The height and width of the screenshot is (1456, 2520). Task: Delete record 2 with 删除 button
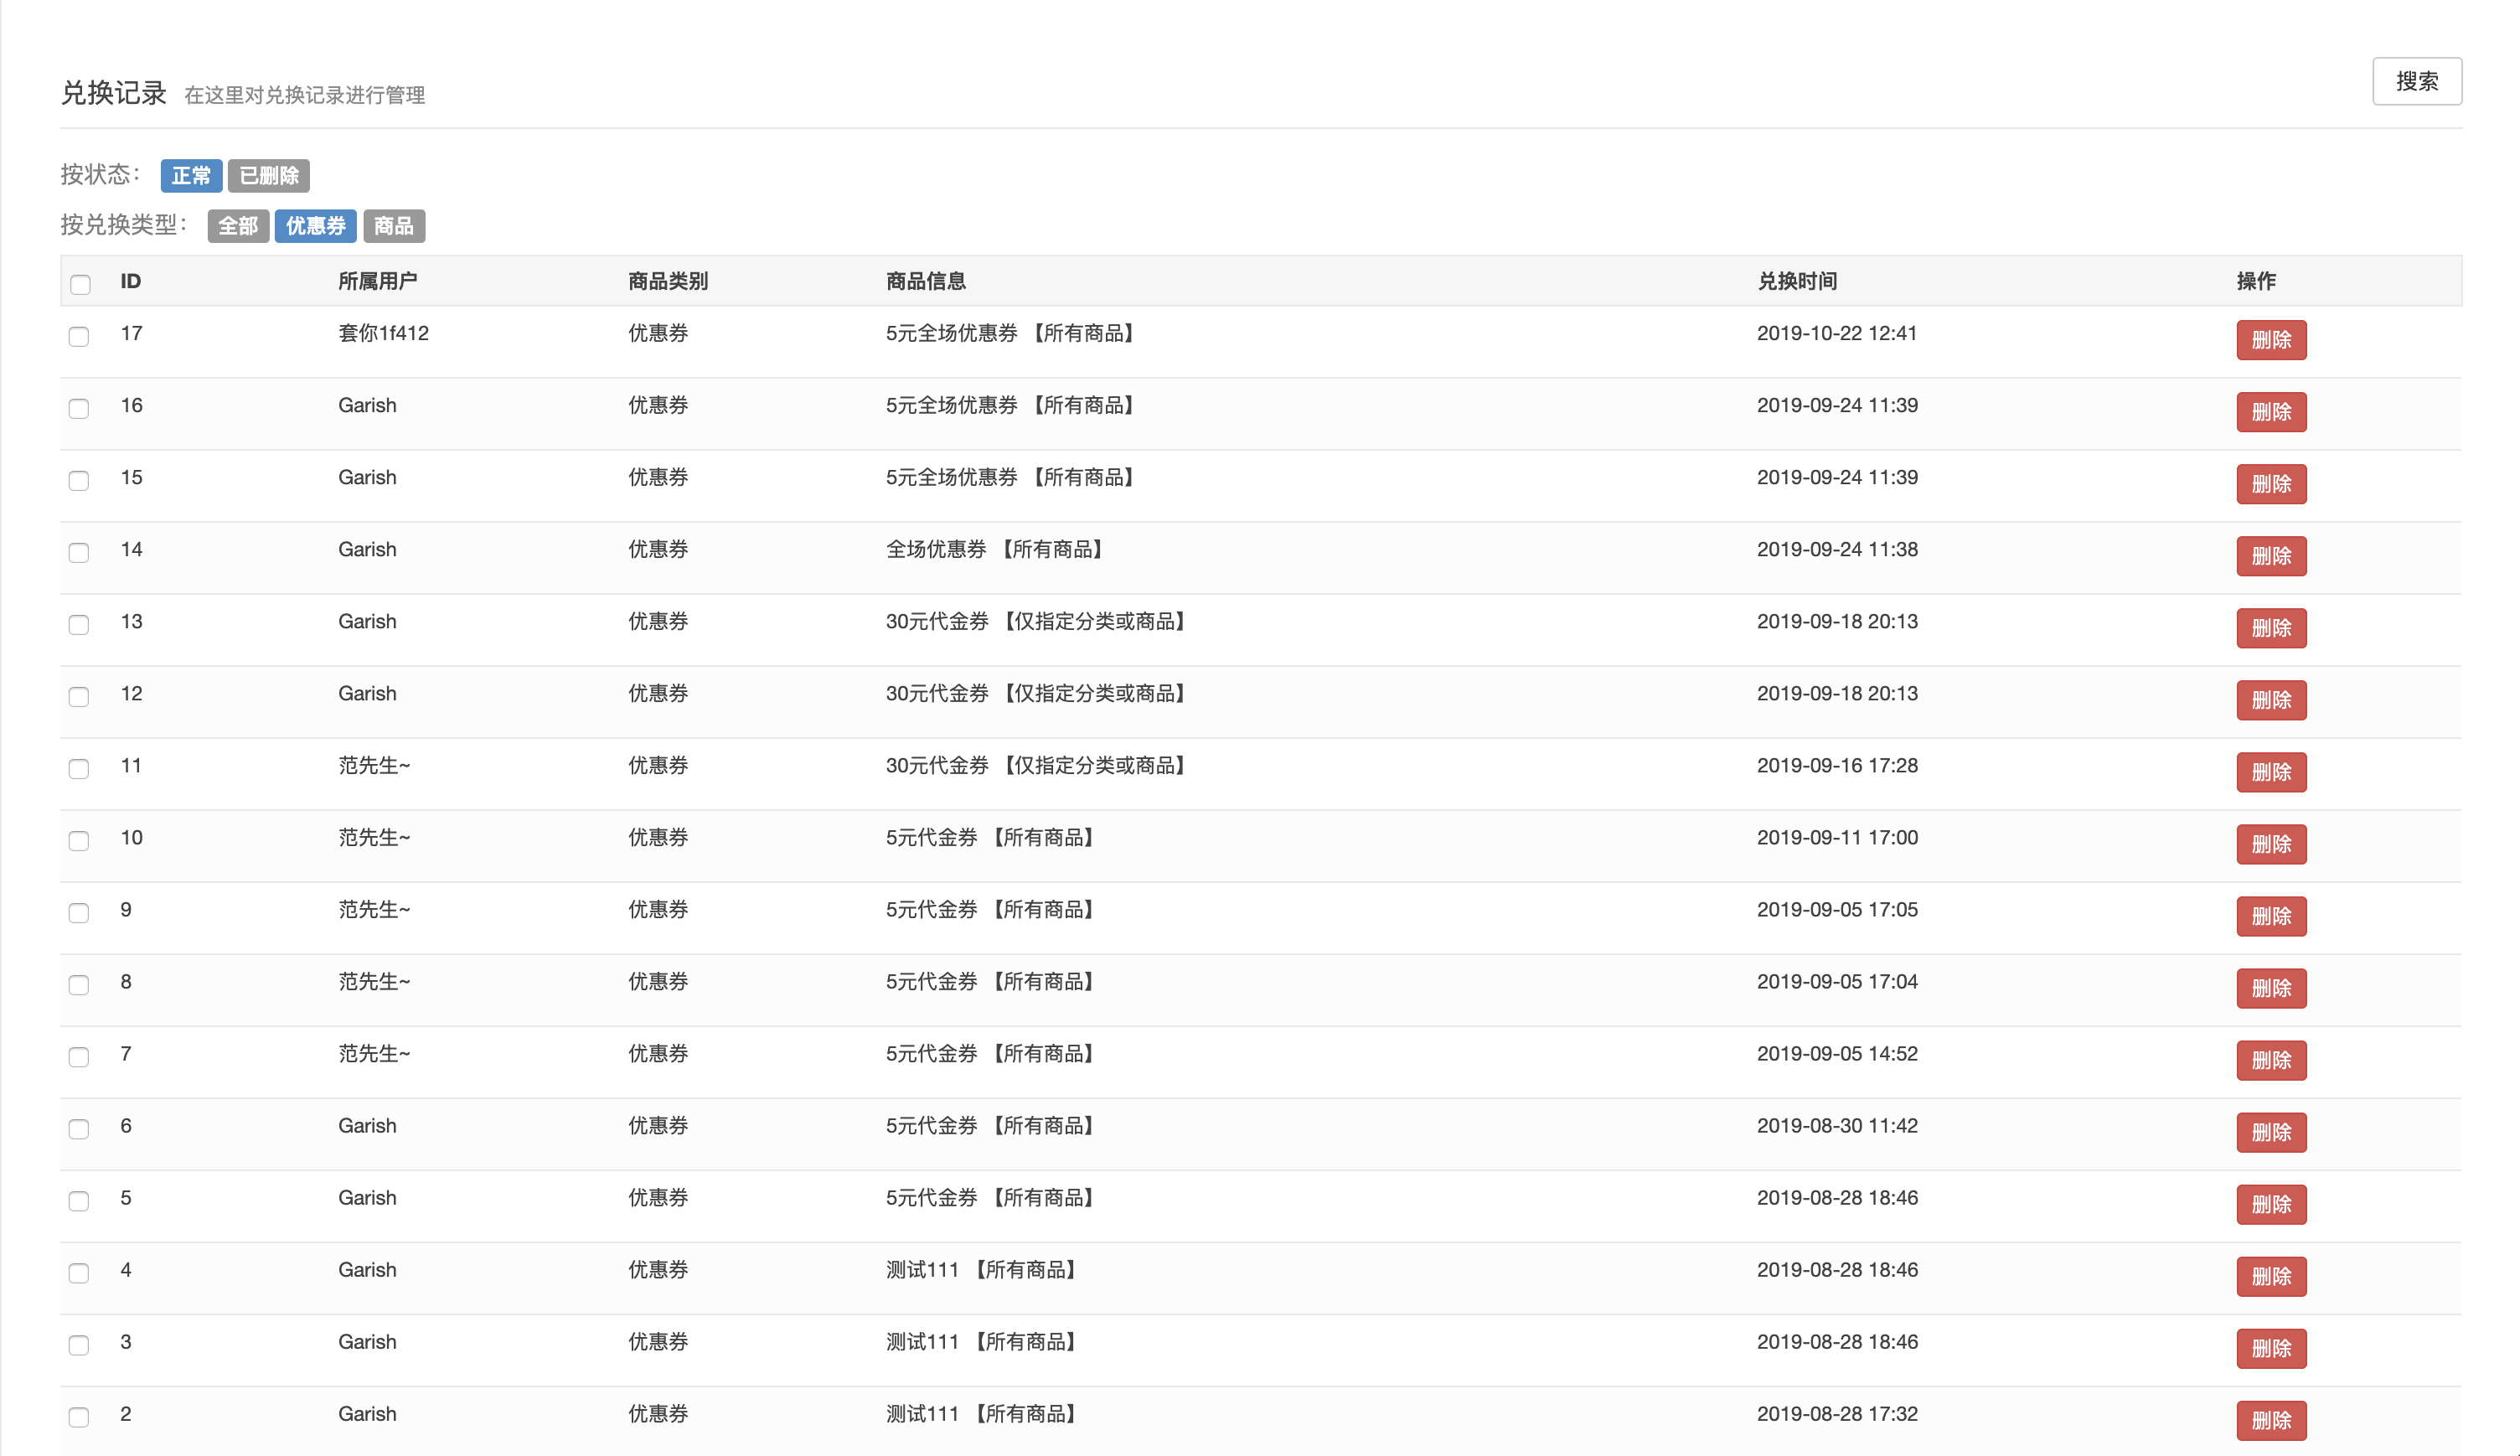click(x=2271, y=1420)
